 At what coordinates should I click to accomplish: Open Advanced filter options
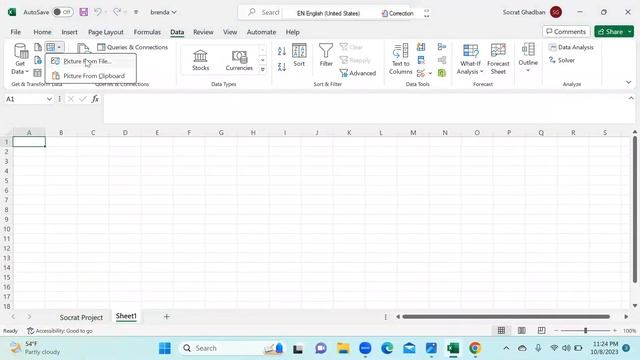tap(358, 73)
